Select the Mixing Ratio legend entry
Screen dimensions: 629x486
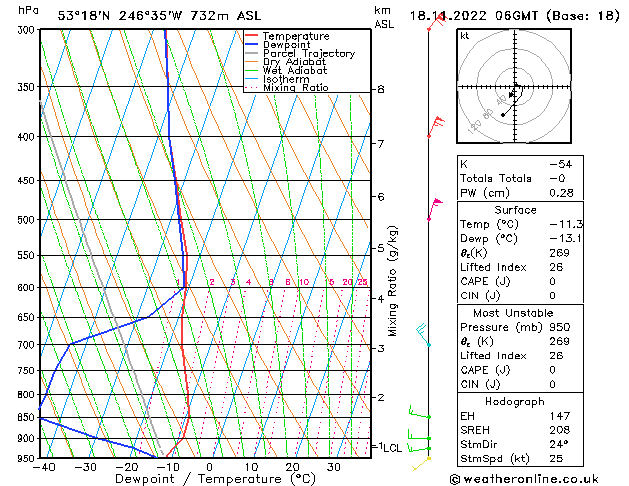(x=295, y=88)
